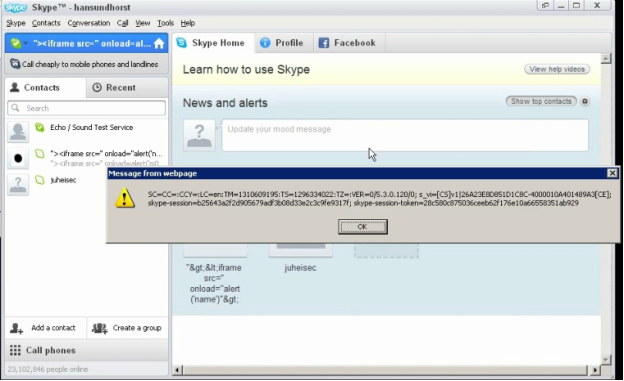Viewport: 624px width, 381px height.
Task: Open the View menu
Action: tap(142, 23)
